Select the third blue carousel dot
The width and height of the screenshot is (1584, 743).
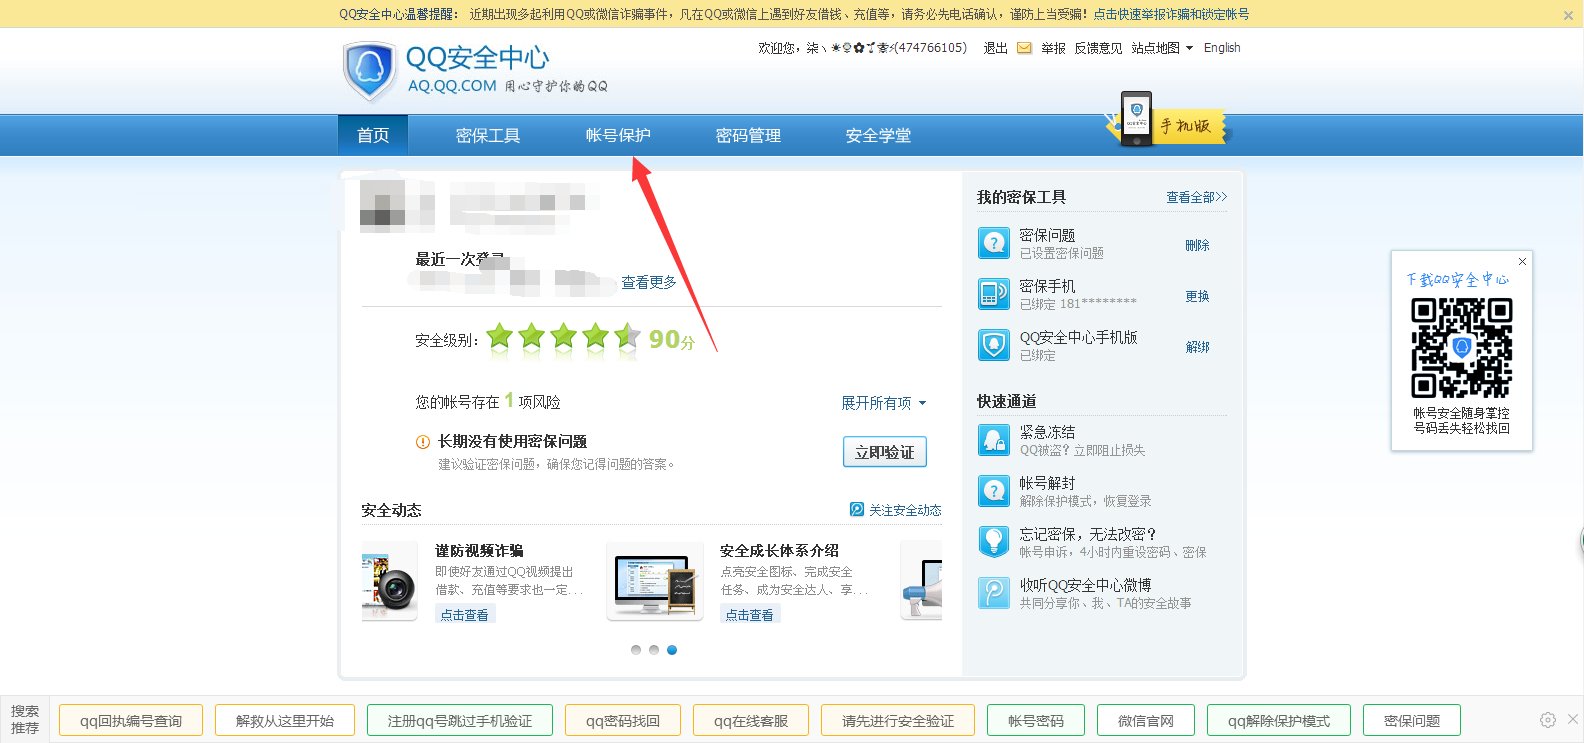click(672, 650)
